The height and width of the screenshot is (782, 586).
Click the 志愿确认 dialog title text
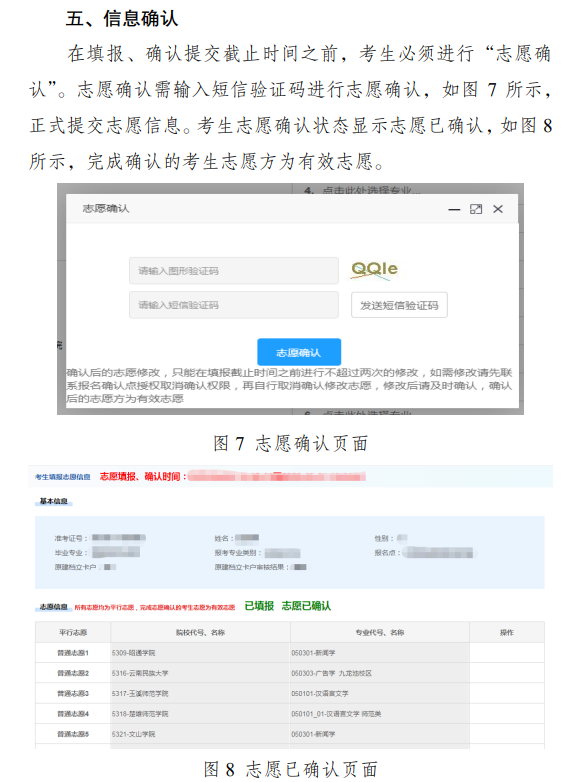106,208
